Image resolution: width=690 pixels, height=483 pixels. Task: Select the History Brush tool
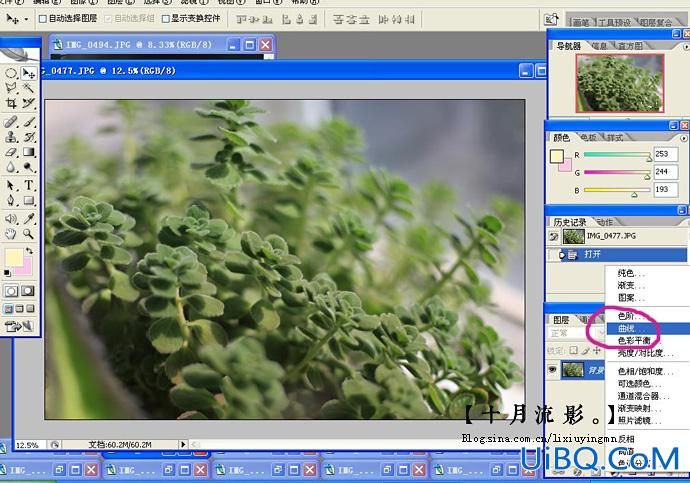click(x=29, y=137)
